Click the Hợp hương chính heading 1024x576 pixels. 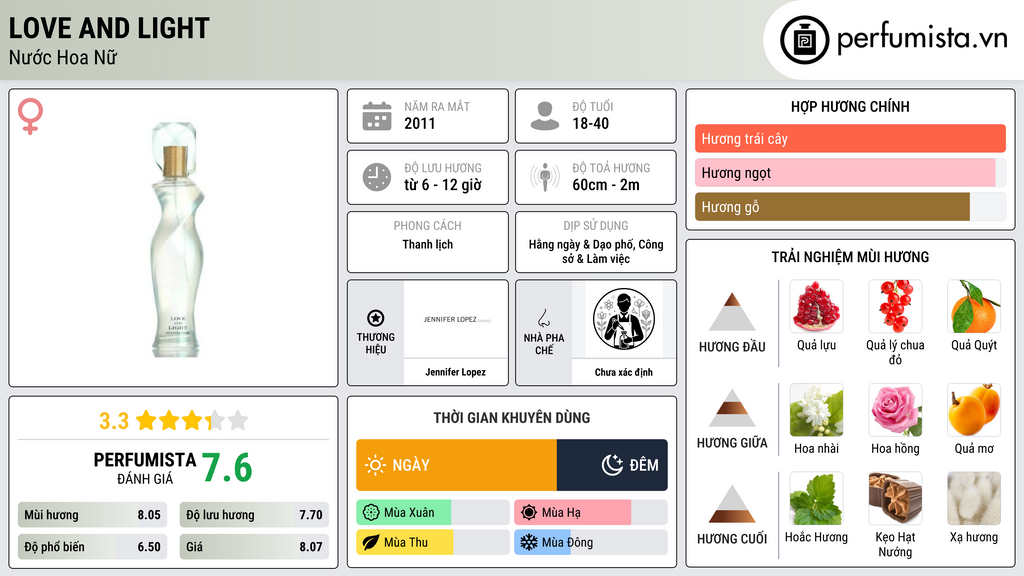click(850, 106)
